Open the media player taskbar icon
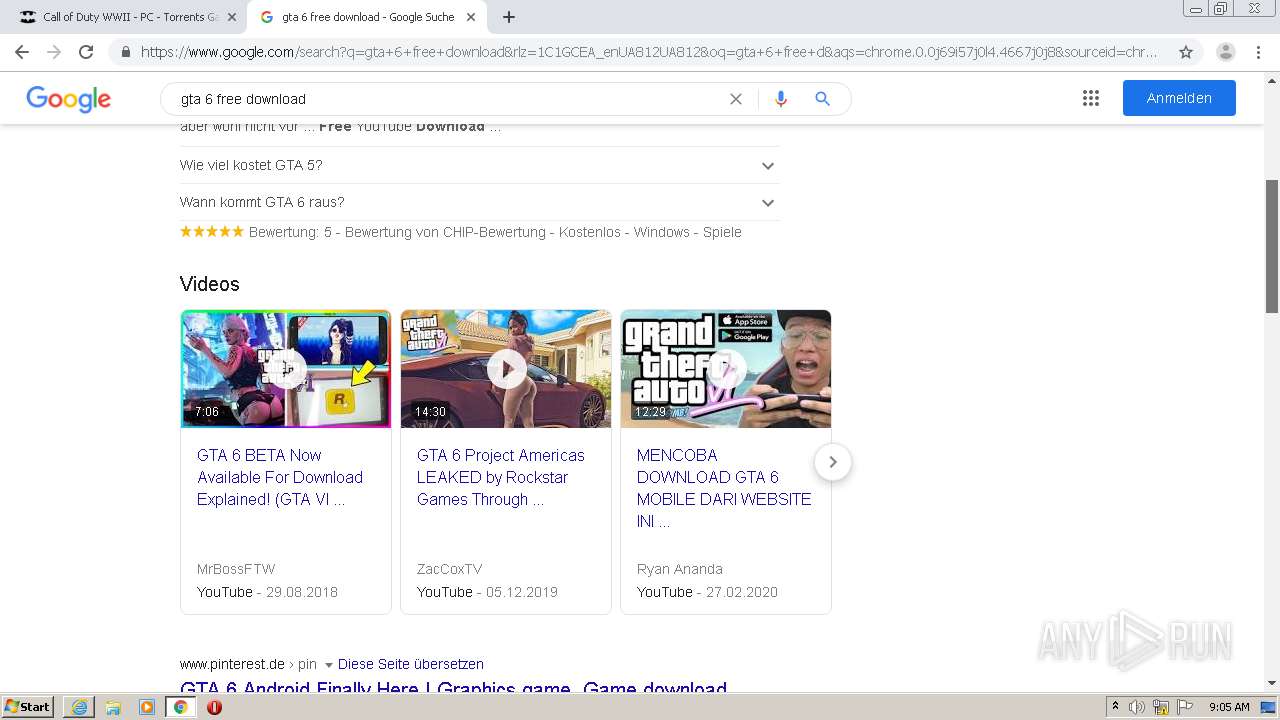This screenshot has width=1280, height=720. [x=147, y=707]
